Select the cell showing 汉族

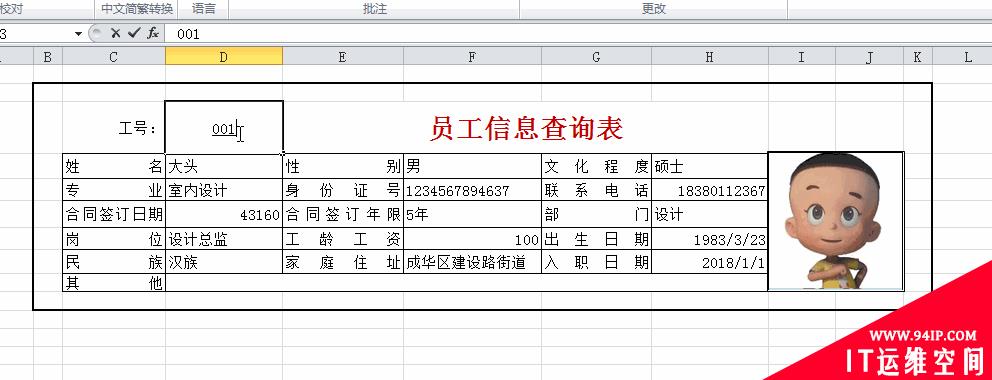(224, 262)
